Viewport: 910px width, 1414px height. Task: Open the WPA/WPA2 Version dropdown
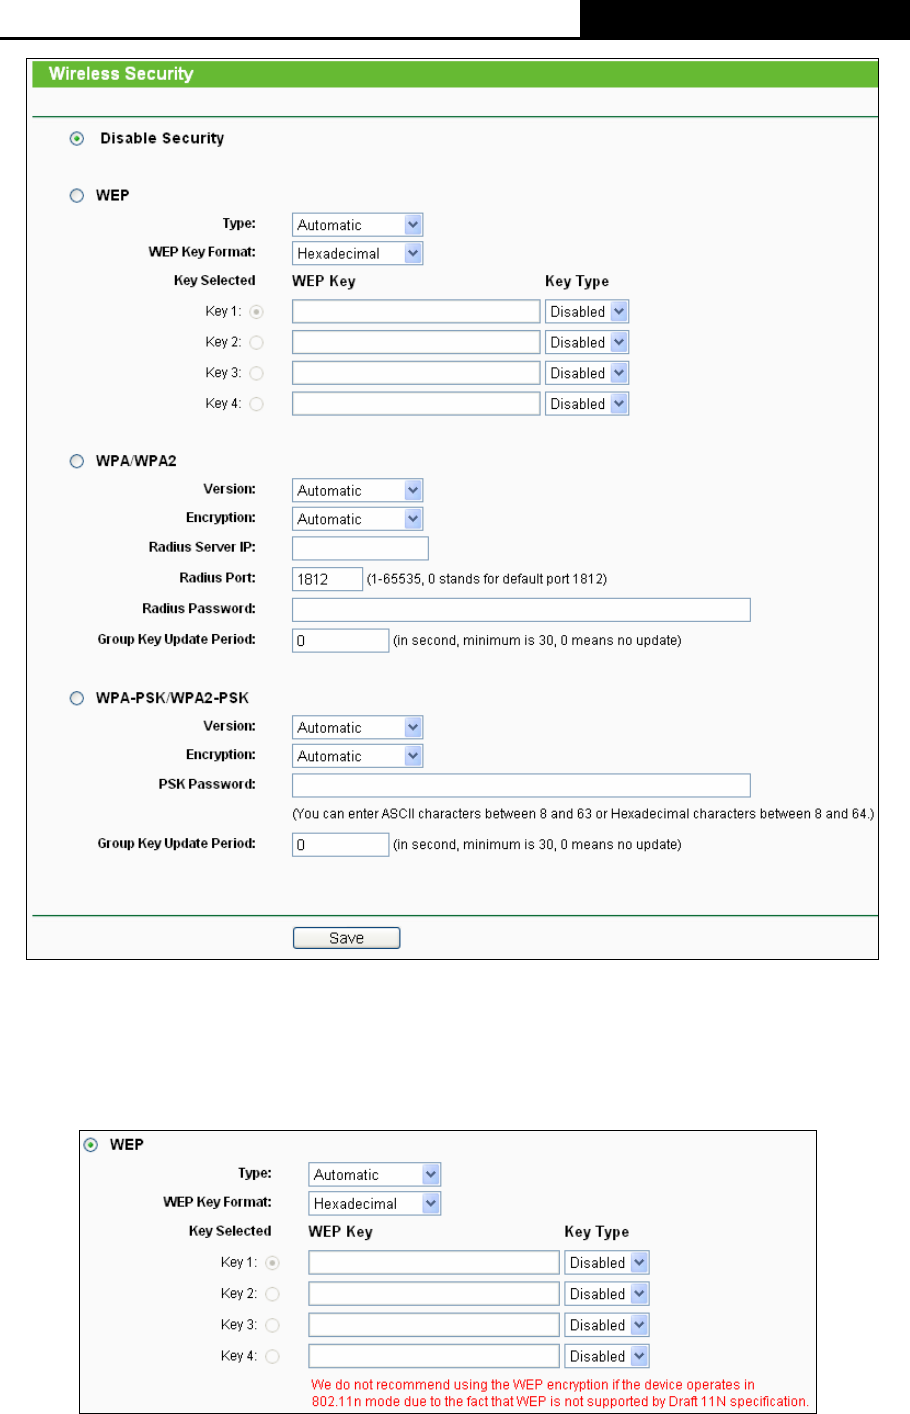(x=358, y=490)
